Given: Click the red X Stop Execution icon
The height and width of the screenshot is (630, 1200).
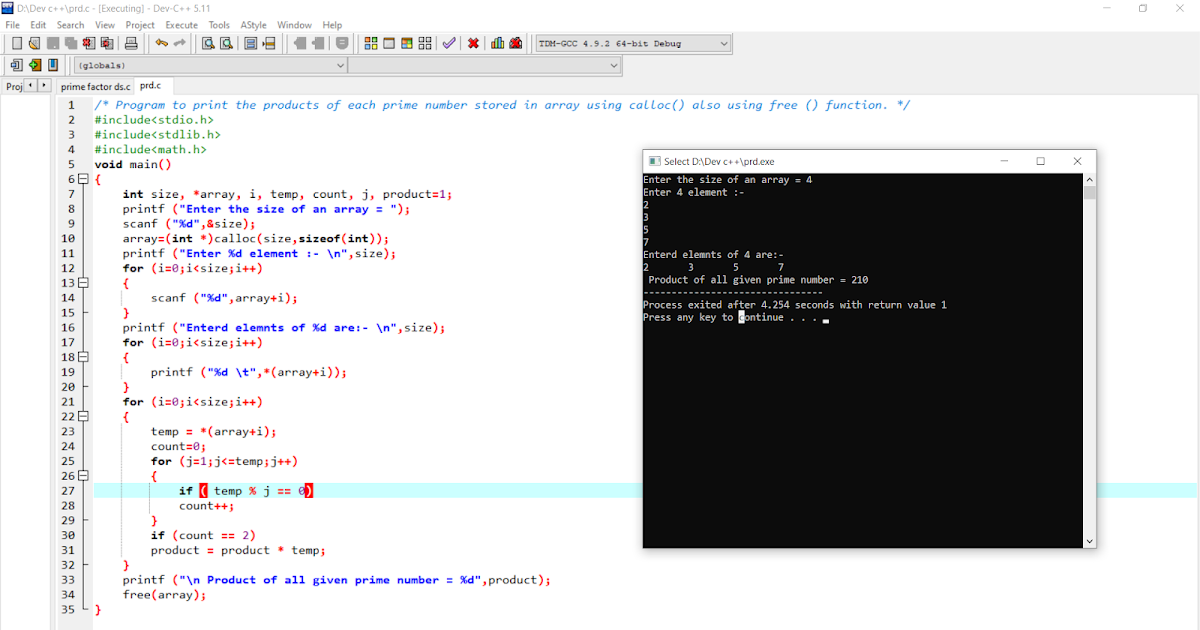Looking at the screenshot, I should 472,42.
